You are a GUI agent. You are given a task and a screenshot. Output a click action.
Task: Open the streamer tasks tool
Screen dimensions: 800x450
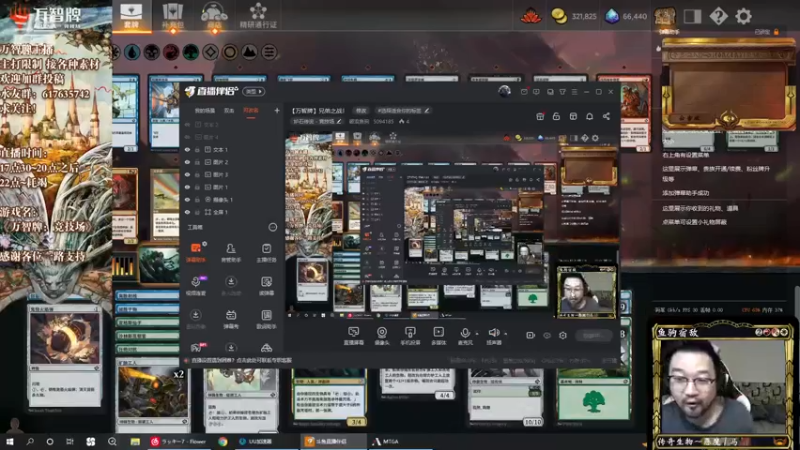coord(266,253)
